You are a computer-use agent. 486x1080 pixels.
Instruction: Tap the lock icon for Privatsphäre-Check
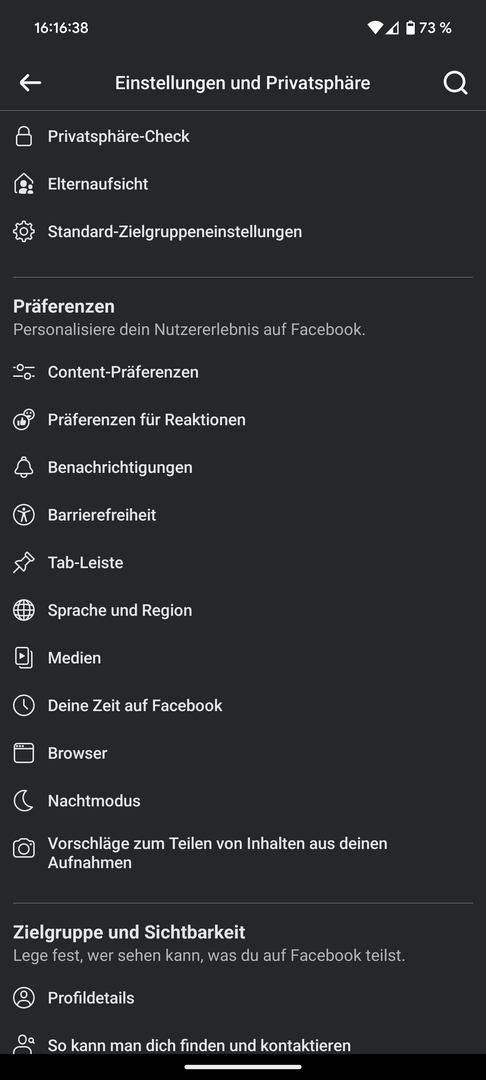[x=24, y=136]
